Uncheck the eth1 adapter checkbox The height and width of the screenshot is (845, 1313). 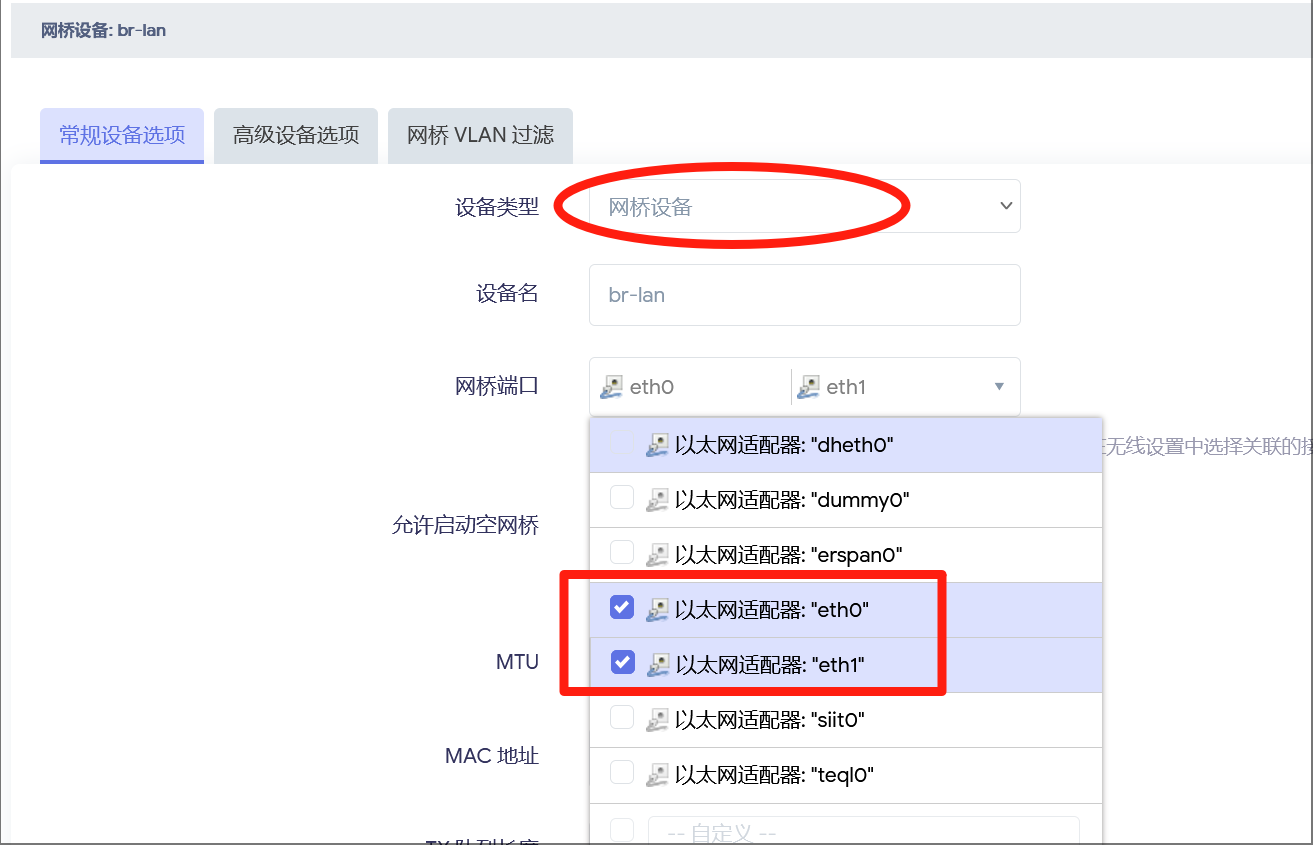pos(622,662)
